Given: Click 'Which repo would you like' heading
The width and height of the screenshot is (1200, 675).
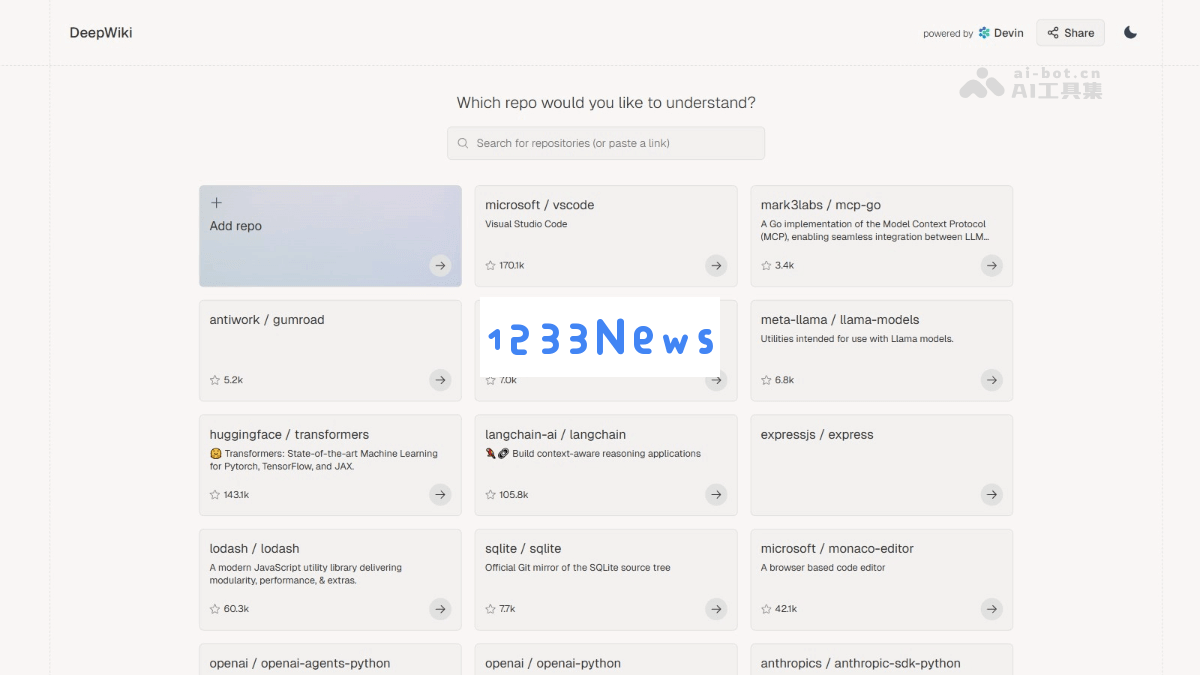Looking at the screenshot, I should [x=606, y=103].
